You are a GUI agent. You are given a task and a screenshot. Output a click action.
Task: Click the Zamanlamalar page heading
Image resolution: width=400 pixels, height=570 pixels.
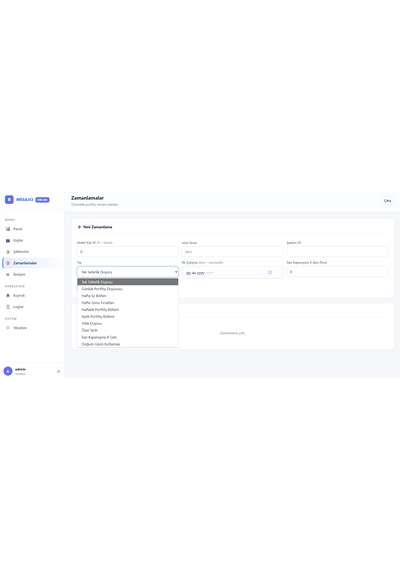(87, 198)
